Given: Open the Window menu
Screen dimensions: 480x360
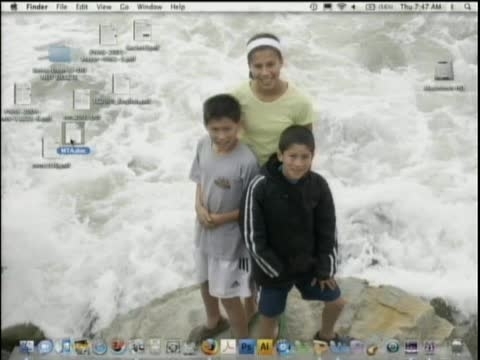Looking at the screenshot, I should tap(149, 7).
